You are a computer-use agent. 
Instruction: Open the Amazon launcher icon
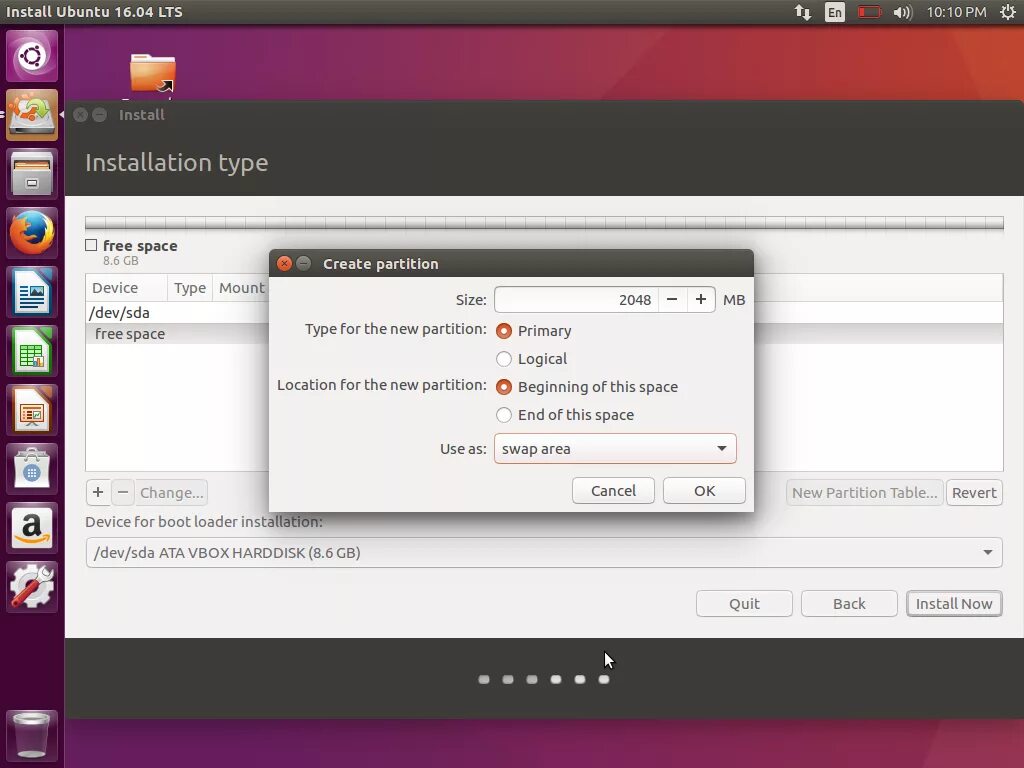(x=32, y=528)
